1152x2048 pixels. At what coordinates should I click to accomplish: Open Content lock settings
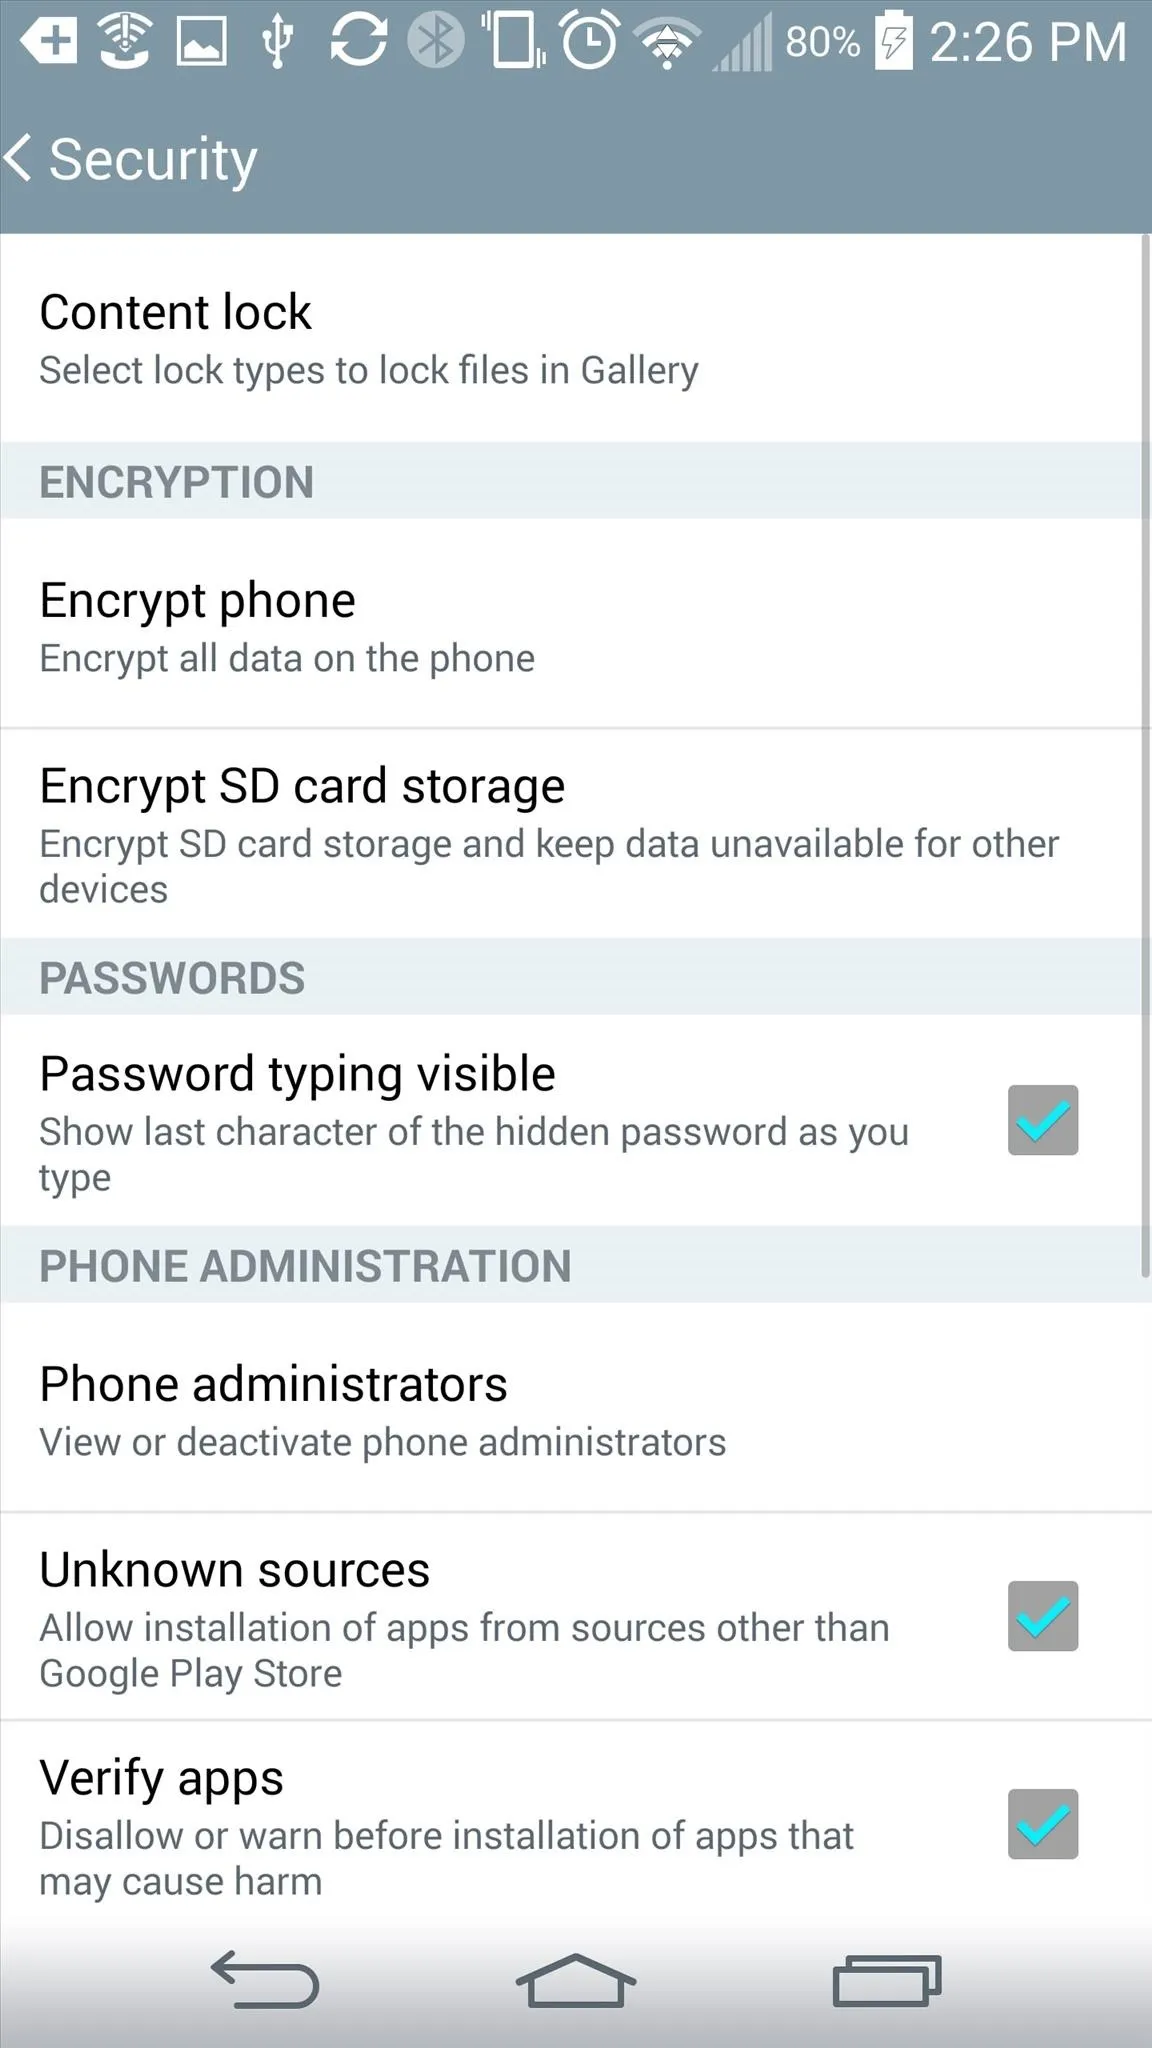(x=570, y=338)
